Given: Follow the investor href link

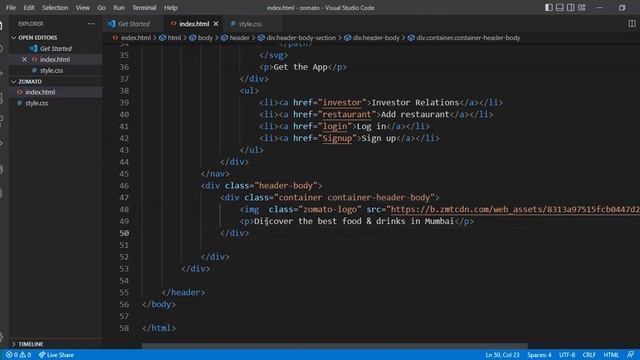Looking at the screenshot, I should [x=342, y=103].
